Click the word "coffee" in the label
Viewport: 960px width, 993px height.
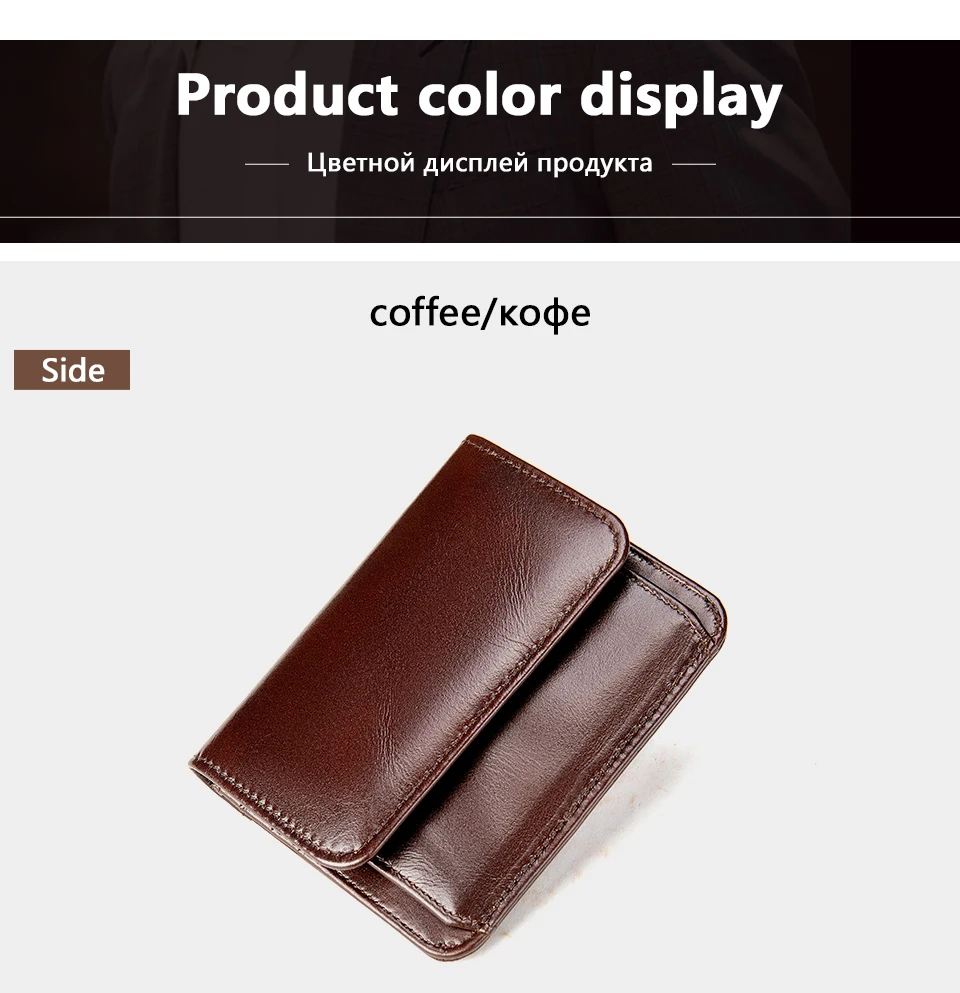(x=424, y=312)
